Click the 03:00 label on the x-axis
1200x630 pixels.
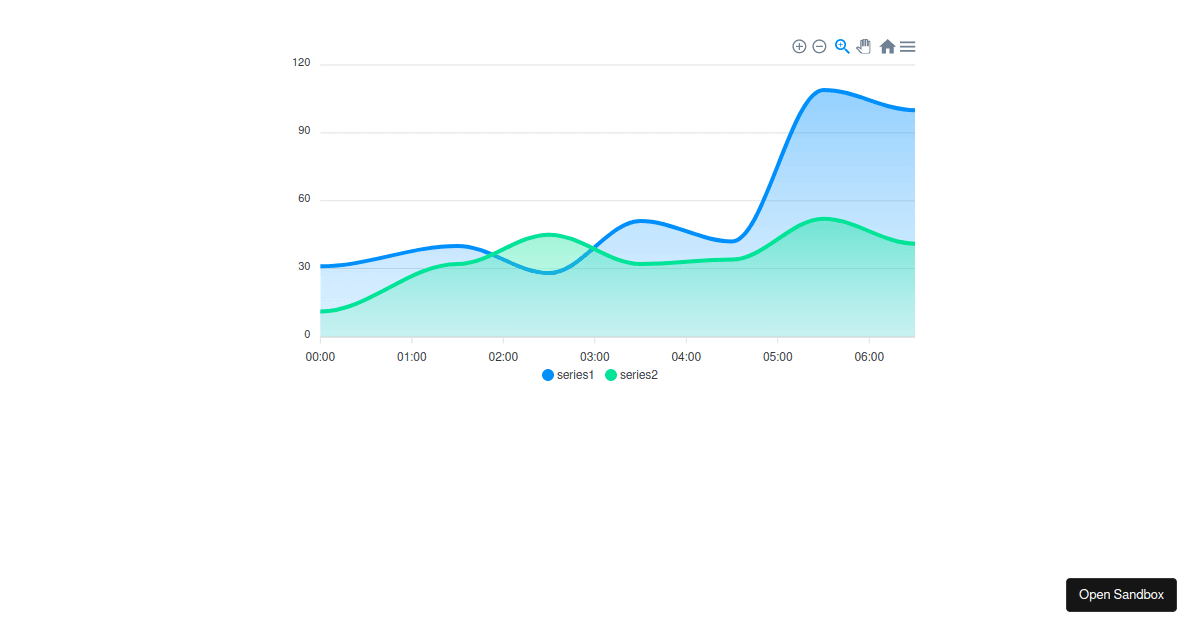pos(595,356)
